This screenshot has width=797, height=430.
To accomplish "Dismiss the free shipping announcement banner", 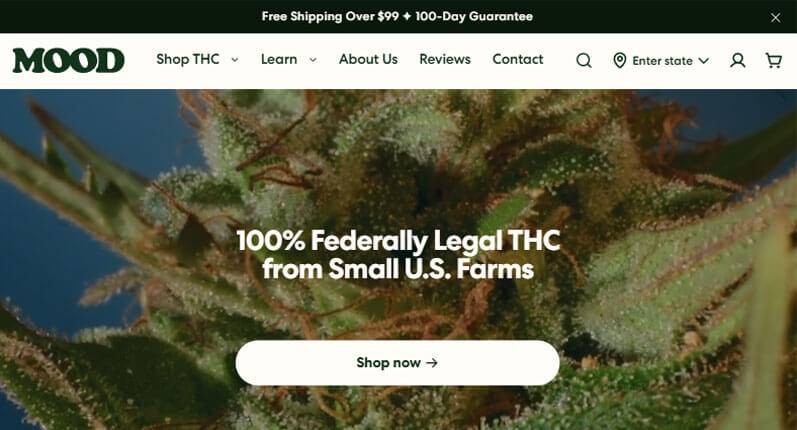I will coord(775,18).
